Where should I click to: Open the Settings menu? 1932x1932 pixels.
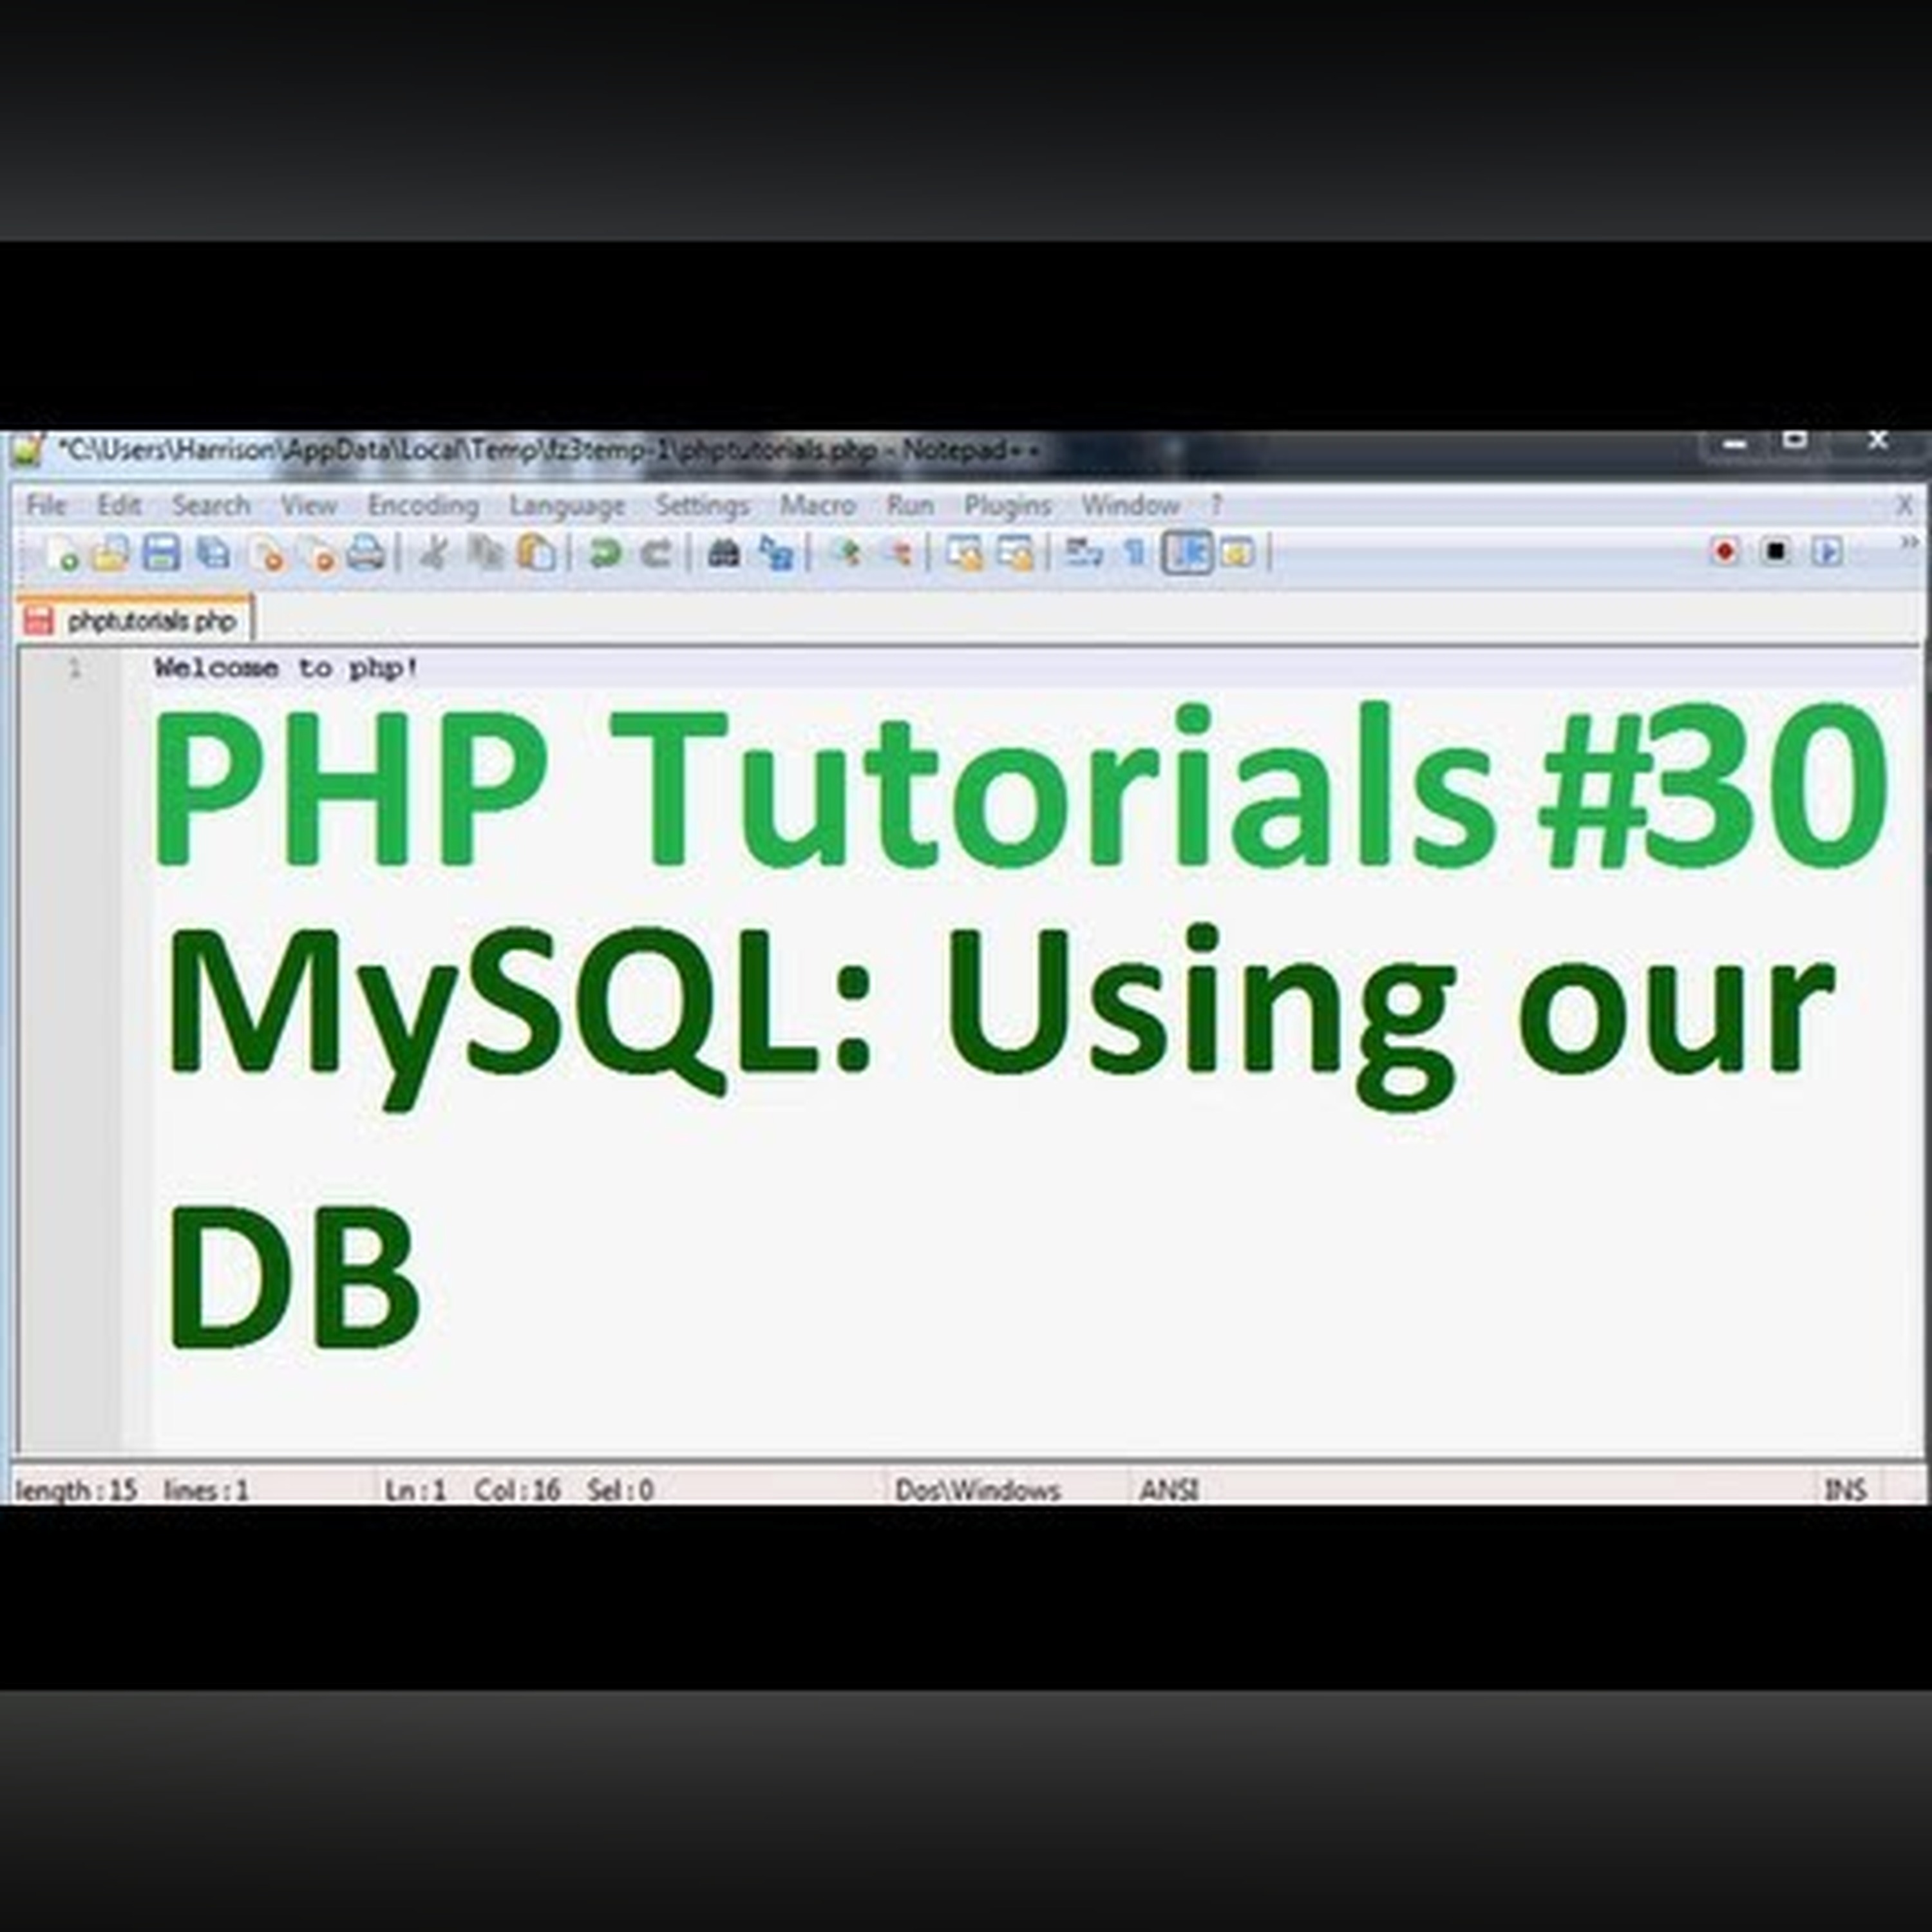pyautogui.click(x=702, y=506)
